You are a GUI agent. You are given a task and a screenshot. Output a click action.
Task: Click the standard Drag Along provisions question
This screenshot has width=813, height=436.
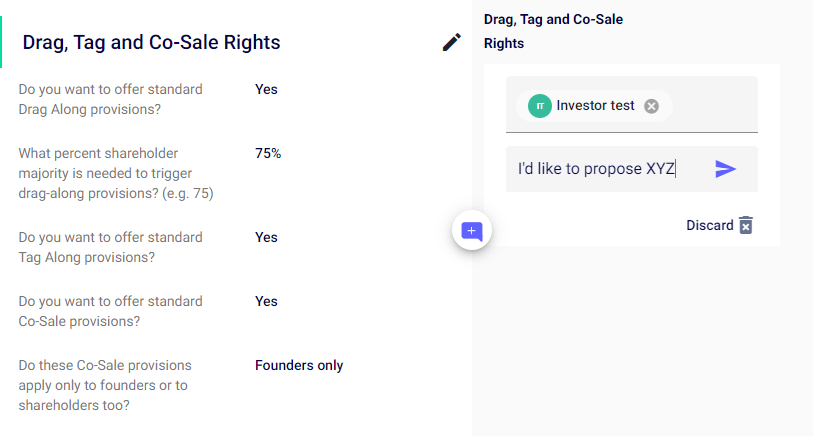[110, 98]
